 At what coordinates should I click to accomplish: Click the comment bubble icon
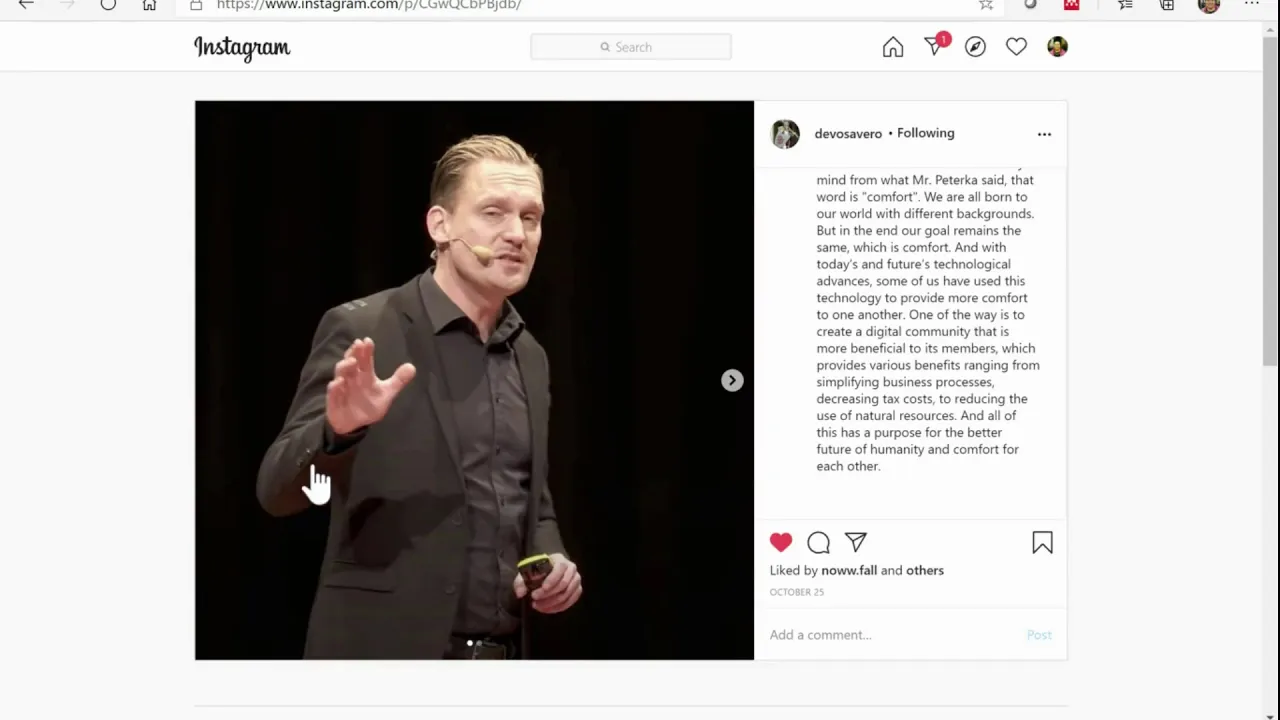pos(818,543)
